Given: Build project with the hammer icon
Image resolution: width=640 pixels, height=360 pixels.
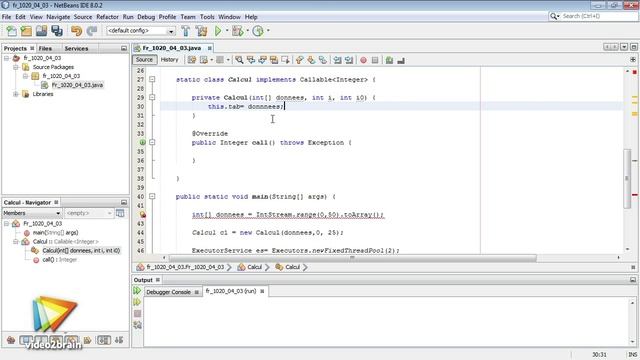Looking at the screenshot, I should click(186, 31).
